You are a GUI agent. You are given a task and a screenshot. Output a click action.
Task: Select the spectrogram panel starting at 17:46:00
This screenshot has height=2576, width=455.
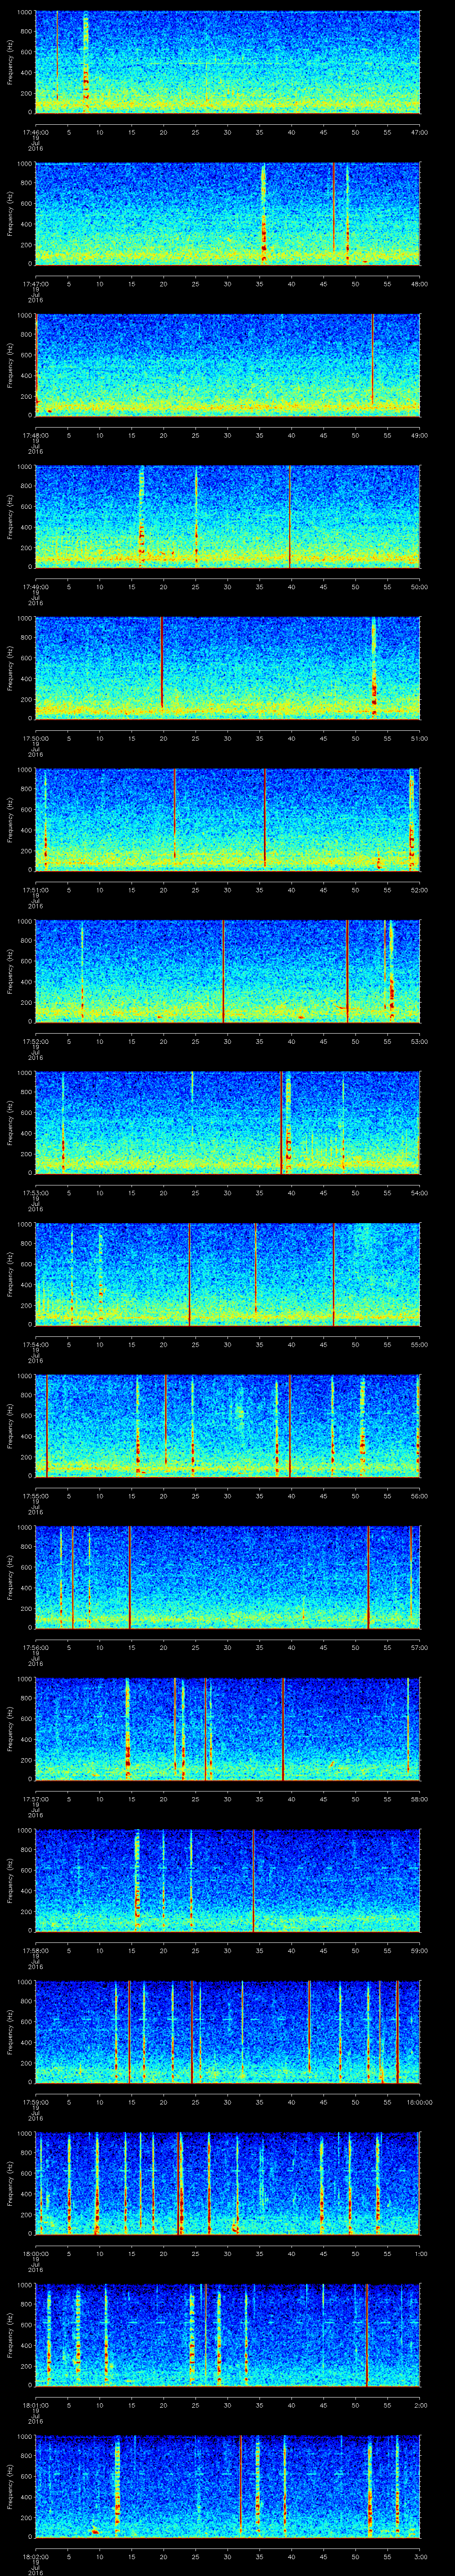point(228,62)
